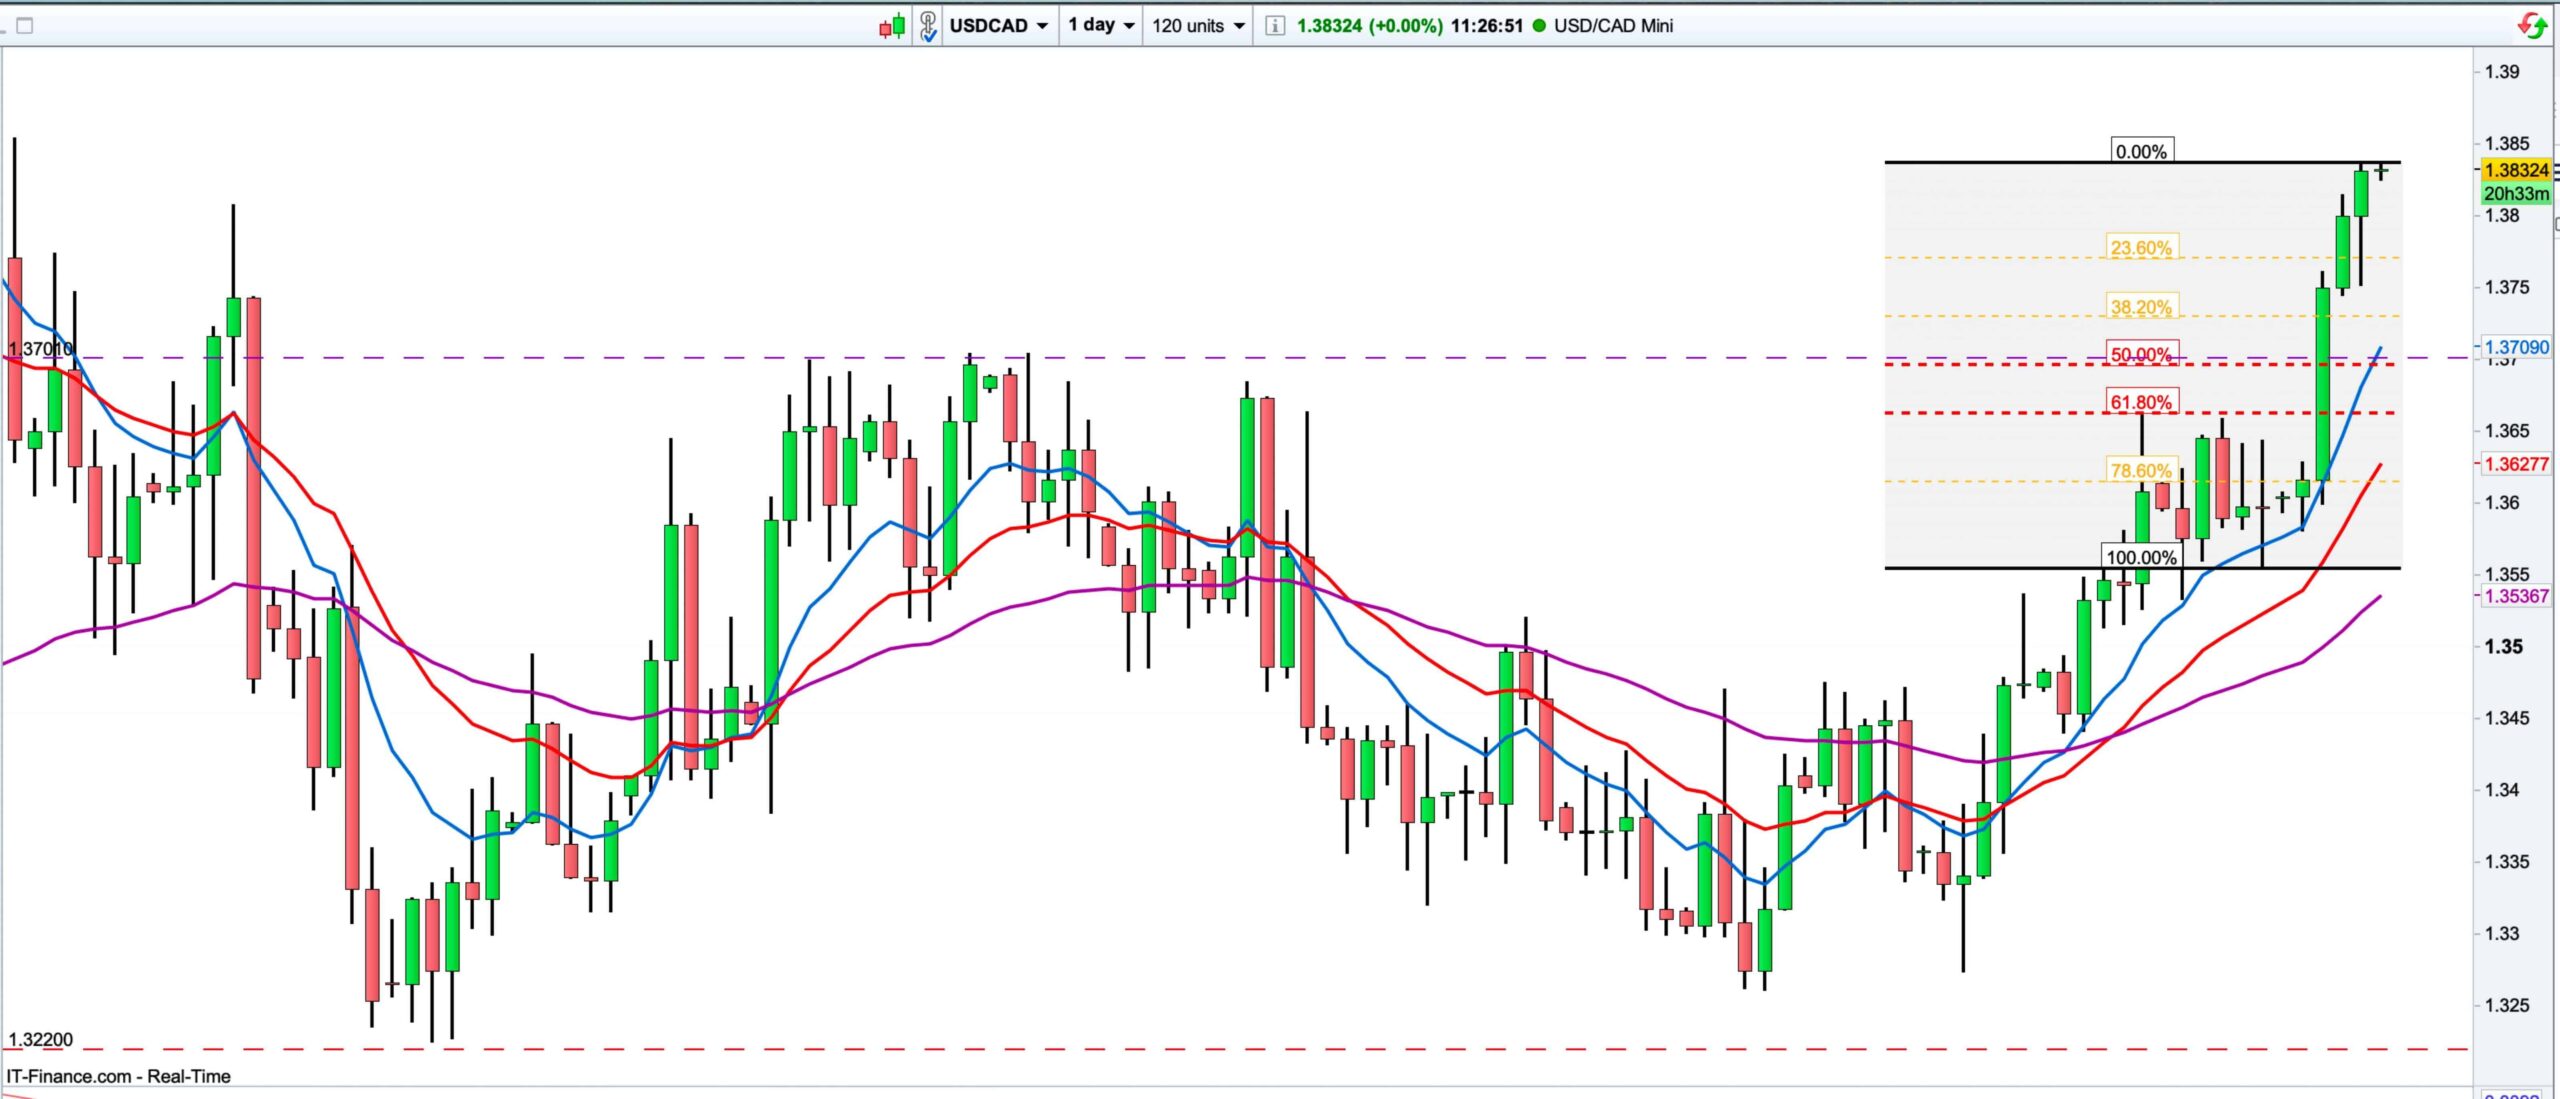Click the 38.20% Fibonacci retracement label
Screen dimensions: 2560x1099
tap(2141, 307)
